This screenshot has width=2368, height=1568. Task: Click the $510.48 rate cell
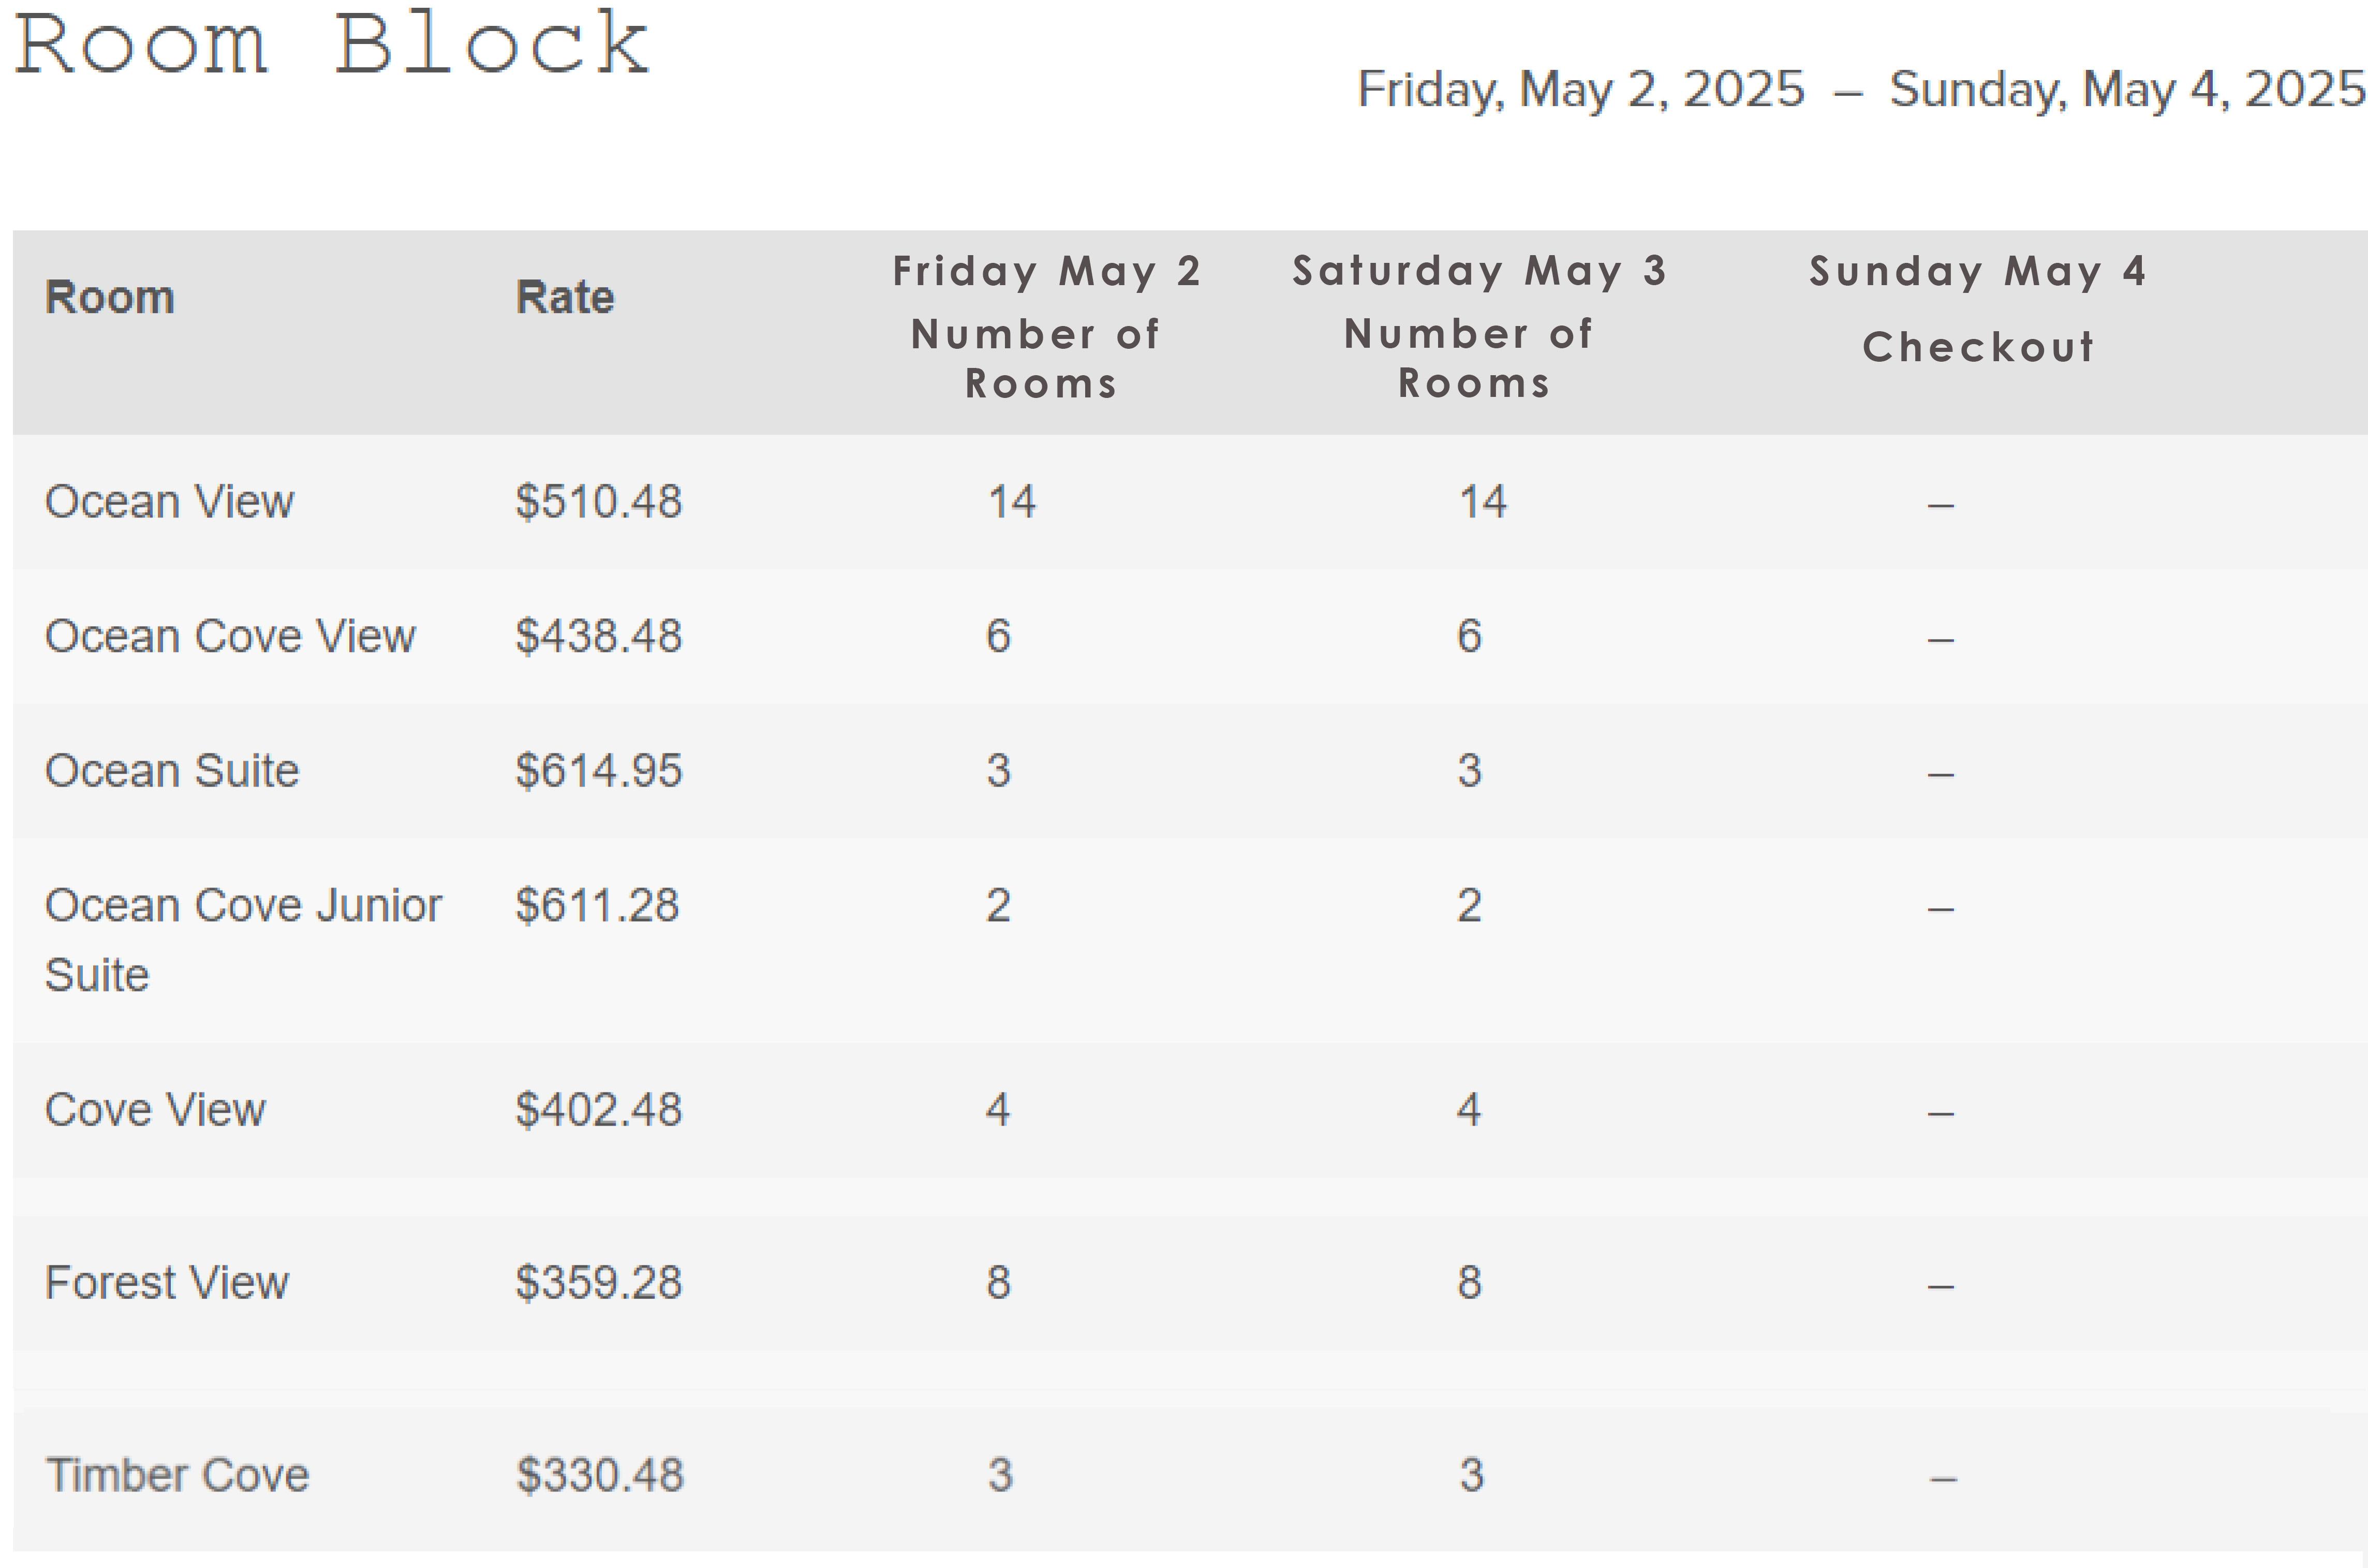(599, 502)
